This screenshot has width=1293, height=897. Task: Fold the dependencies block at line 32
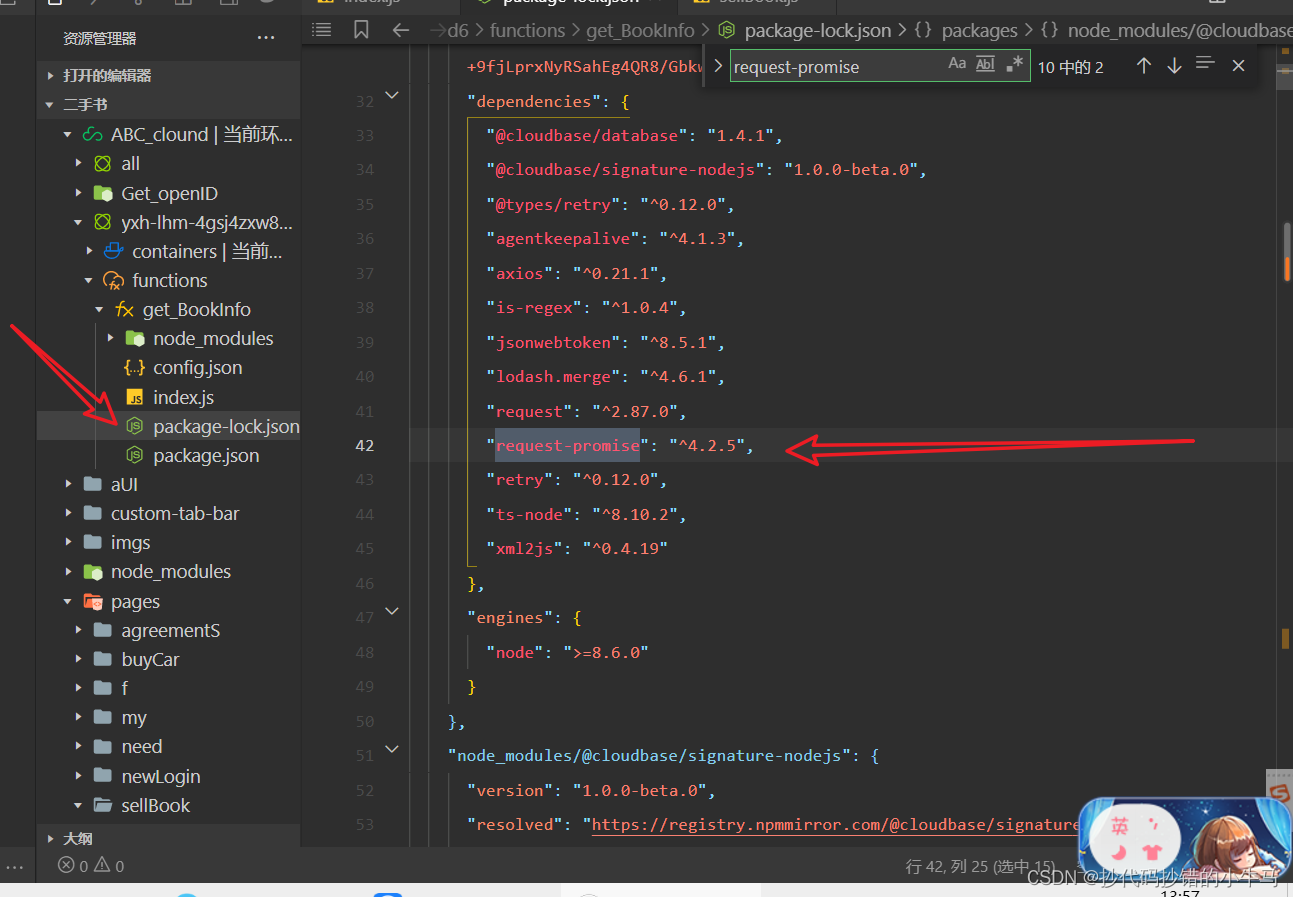(x=392, y=96)
